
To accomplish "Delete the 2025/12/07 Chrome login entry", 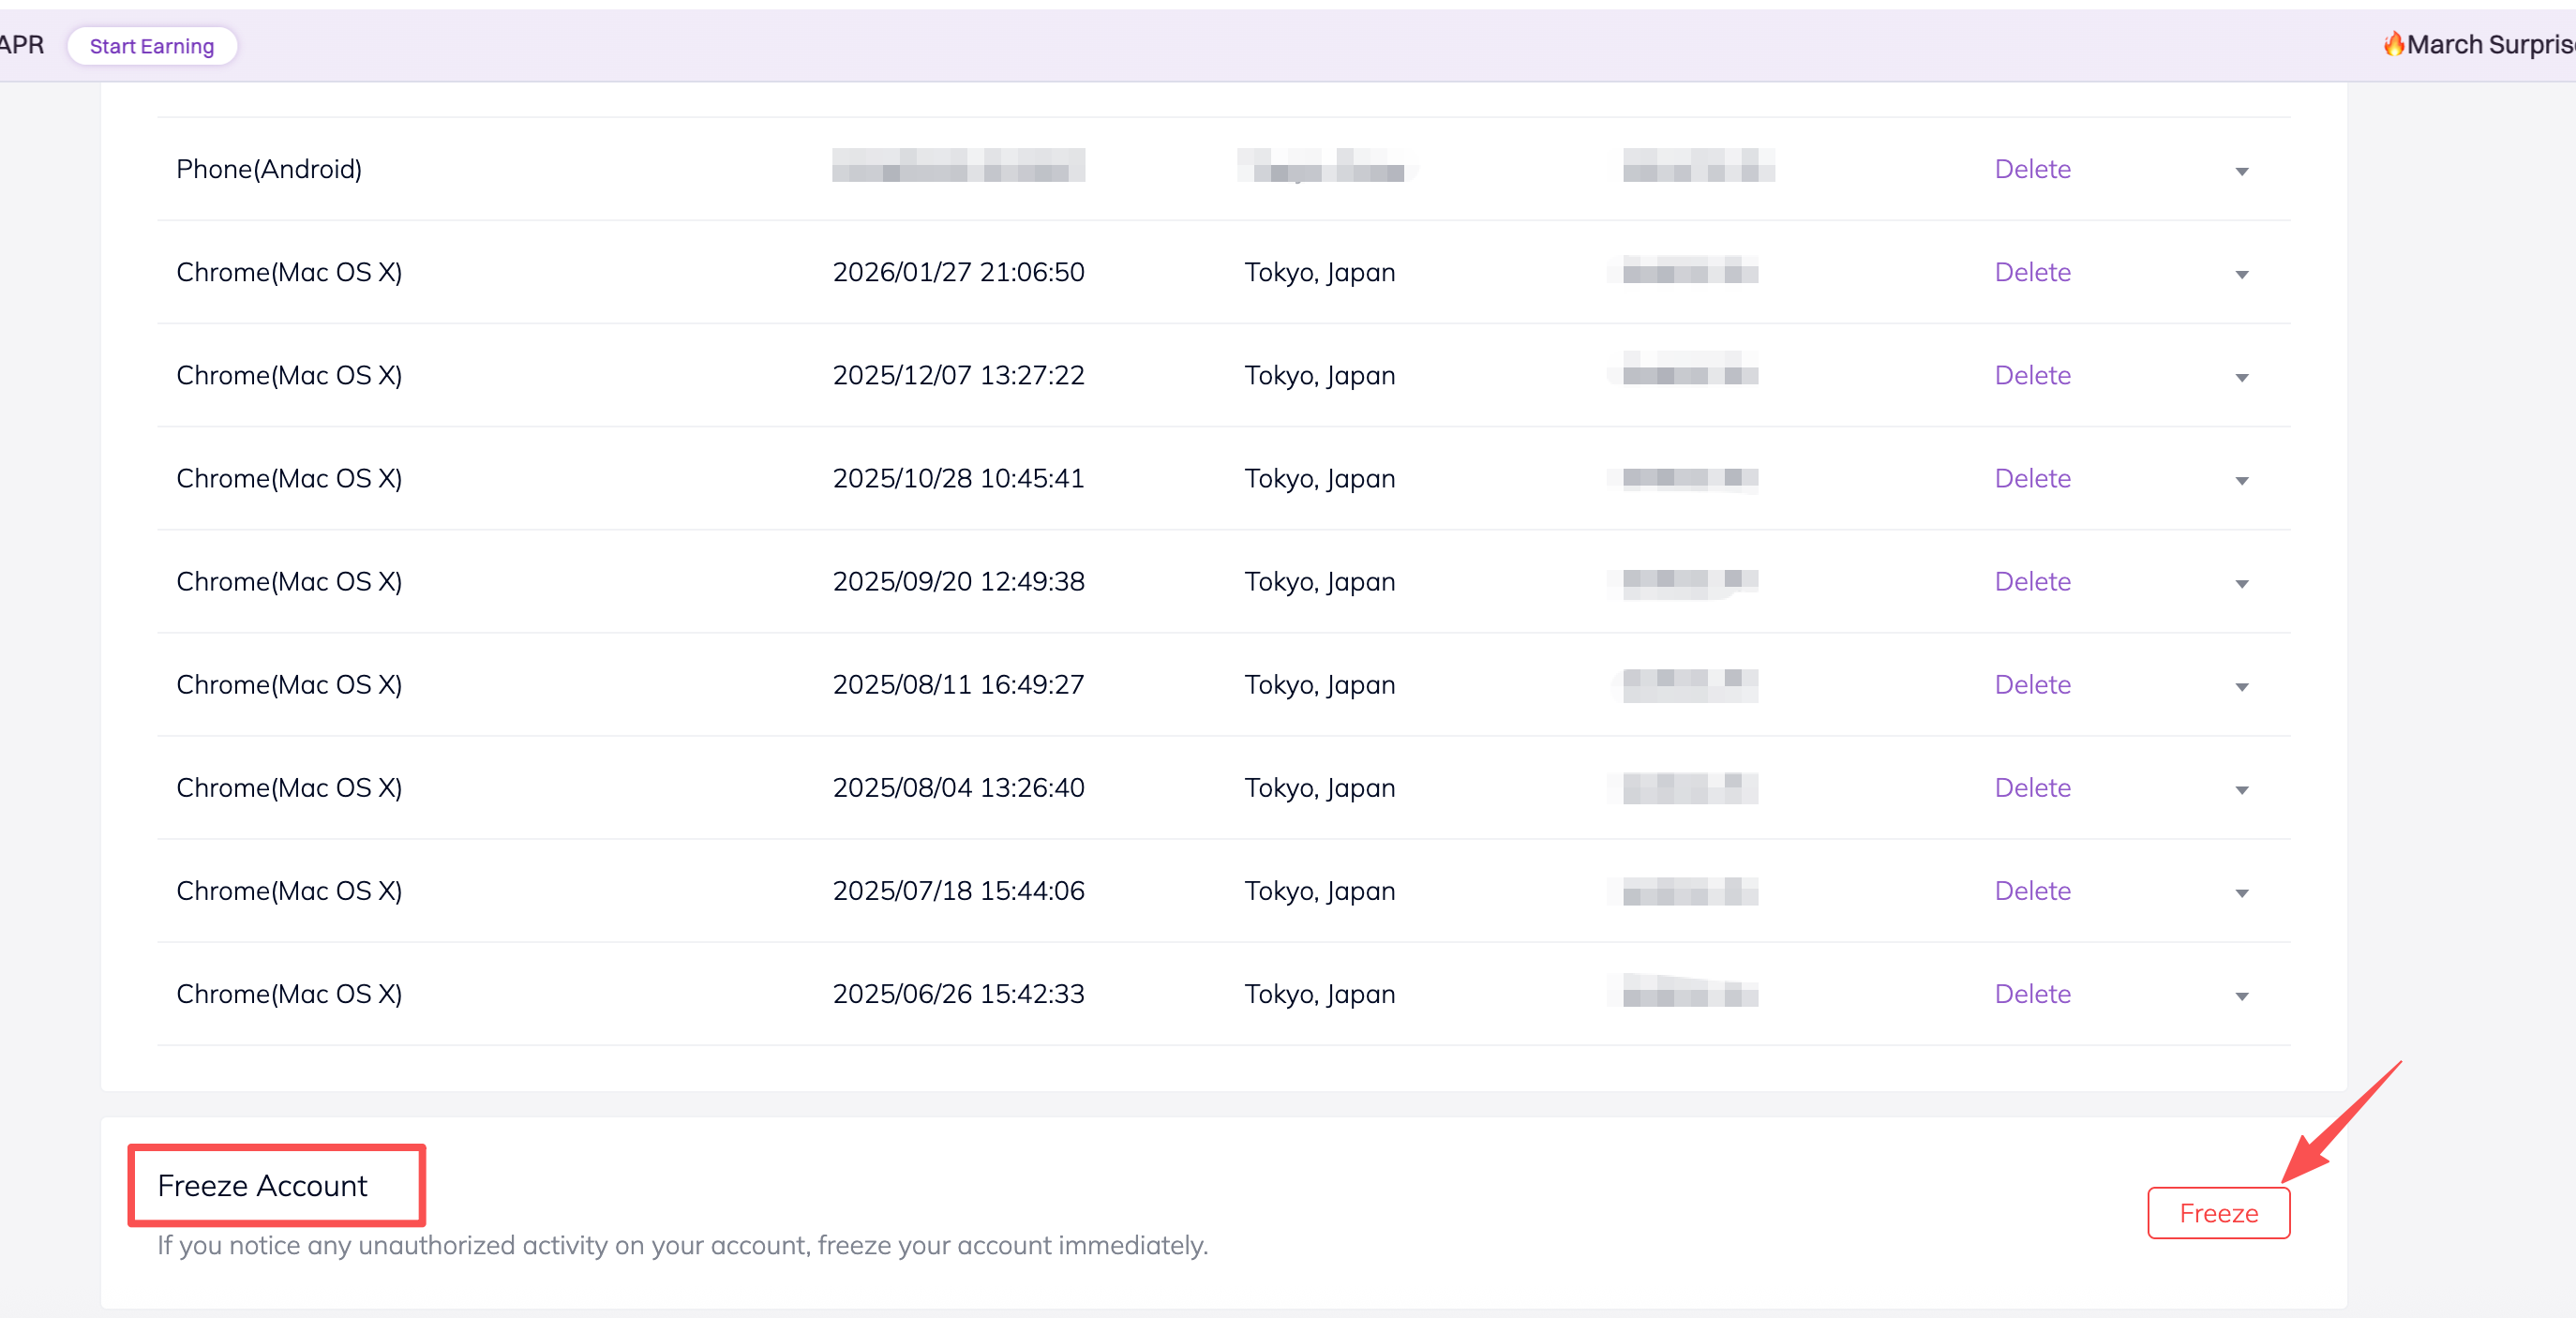I will point(2032,375).
